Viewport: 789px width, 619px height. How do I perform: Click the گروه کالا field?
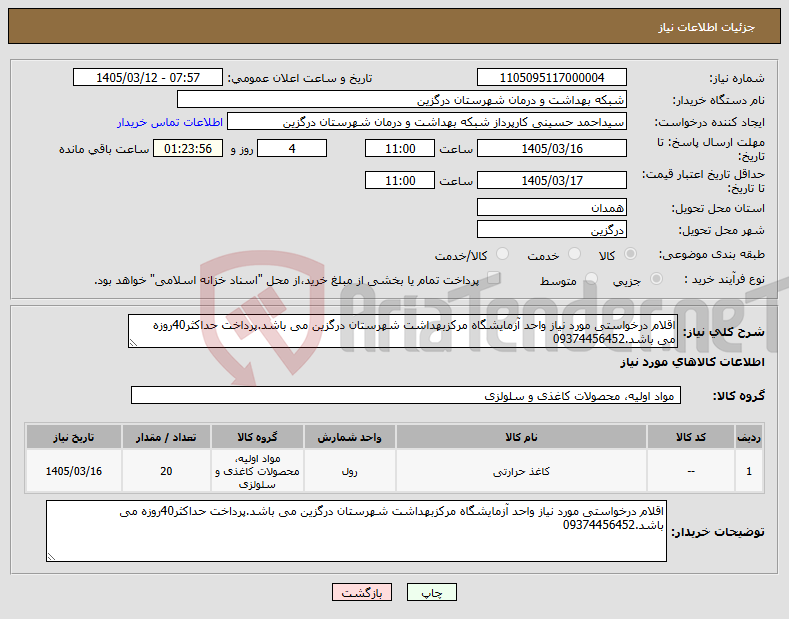406,396
